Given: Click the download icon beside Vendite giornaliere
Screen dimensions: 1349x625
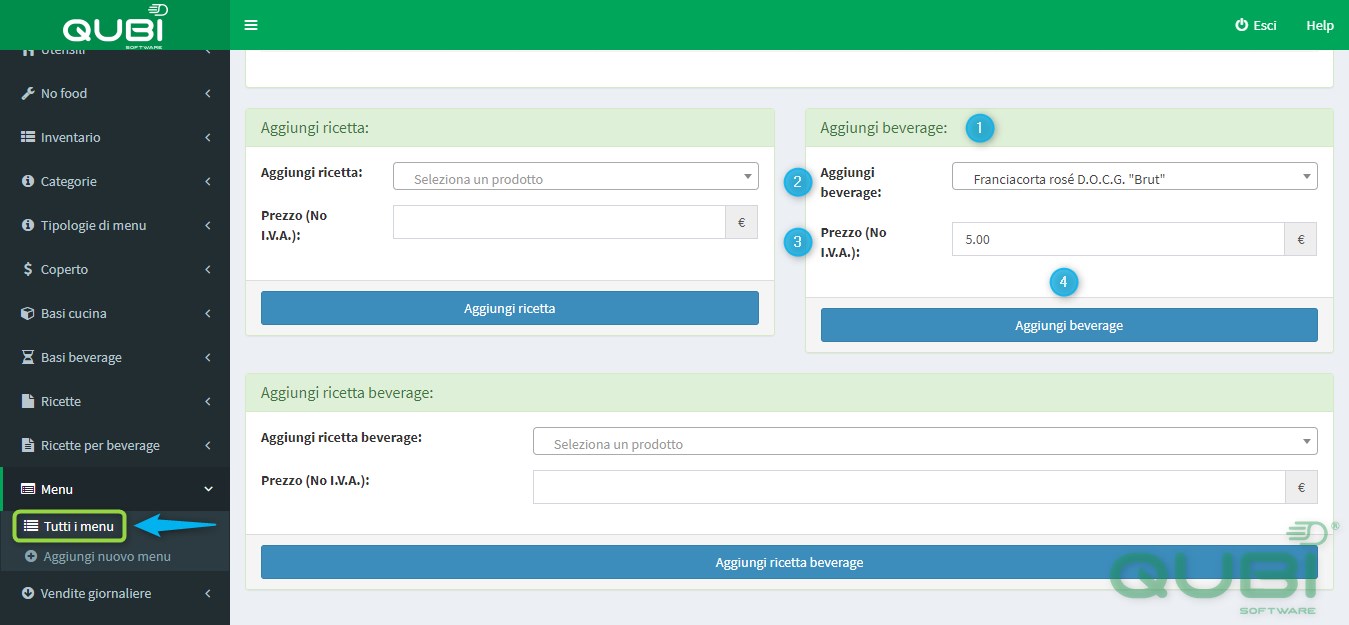Looking at the screenshot, I should [x=28, y=593].
